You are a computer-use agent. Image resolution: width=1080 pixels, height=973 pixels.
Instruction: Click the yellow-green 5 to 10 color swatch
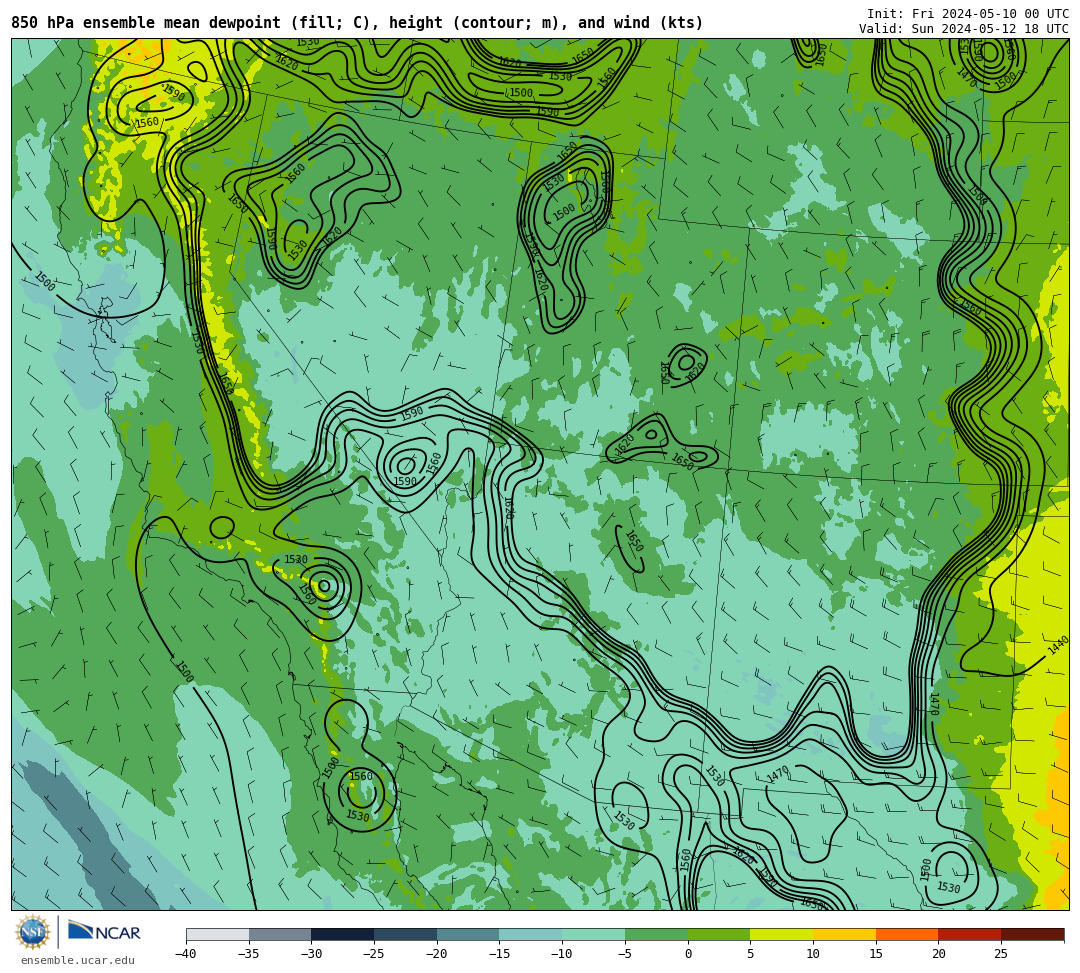pyautogui.click(x=782, y=934)
